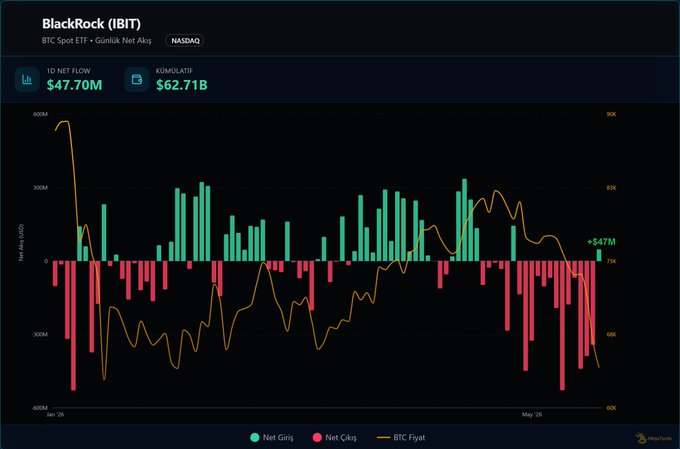Click the BTC Spot ETF • Günlük Net Akış subtitle
The image size is (680, 449).
97,40
